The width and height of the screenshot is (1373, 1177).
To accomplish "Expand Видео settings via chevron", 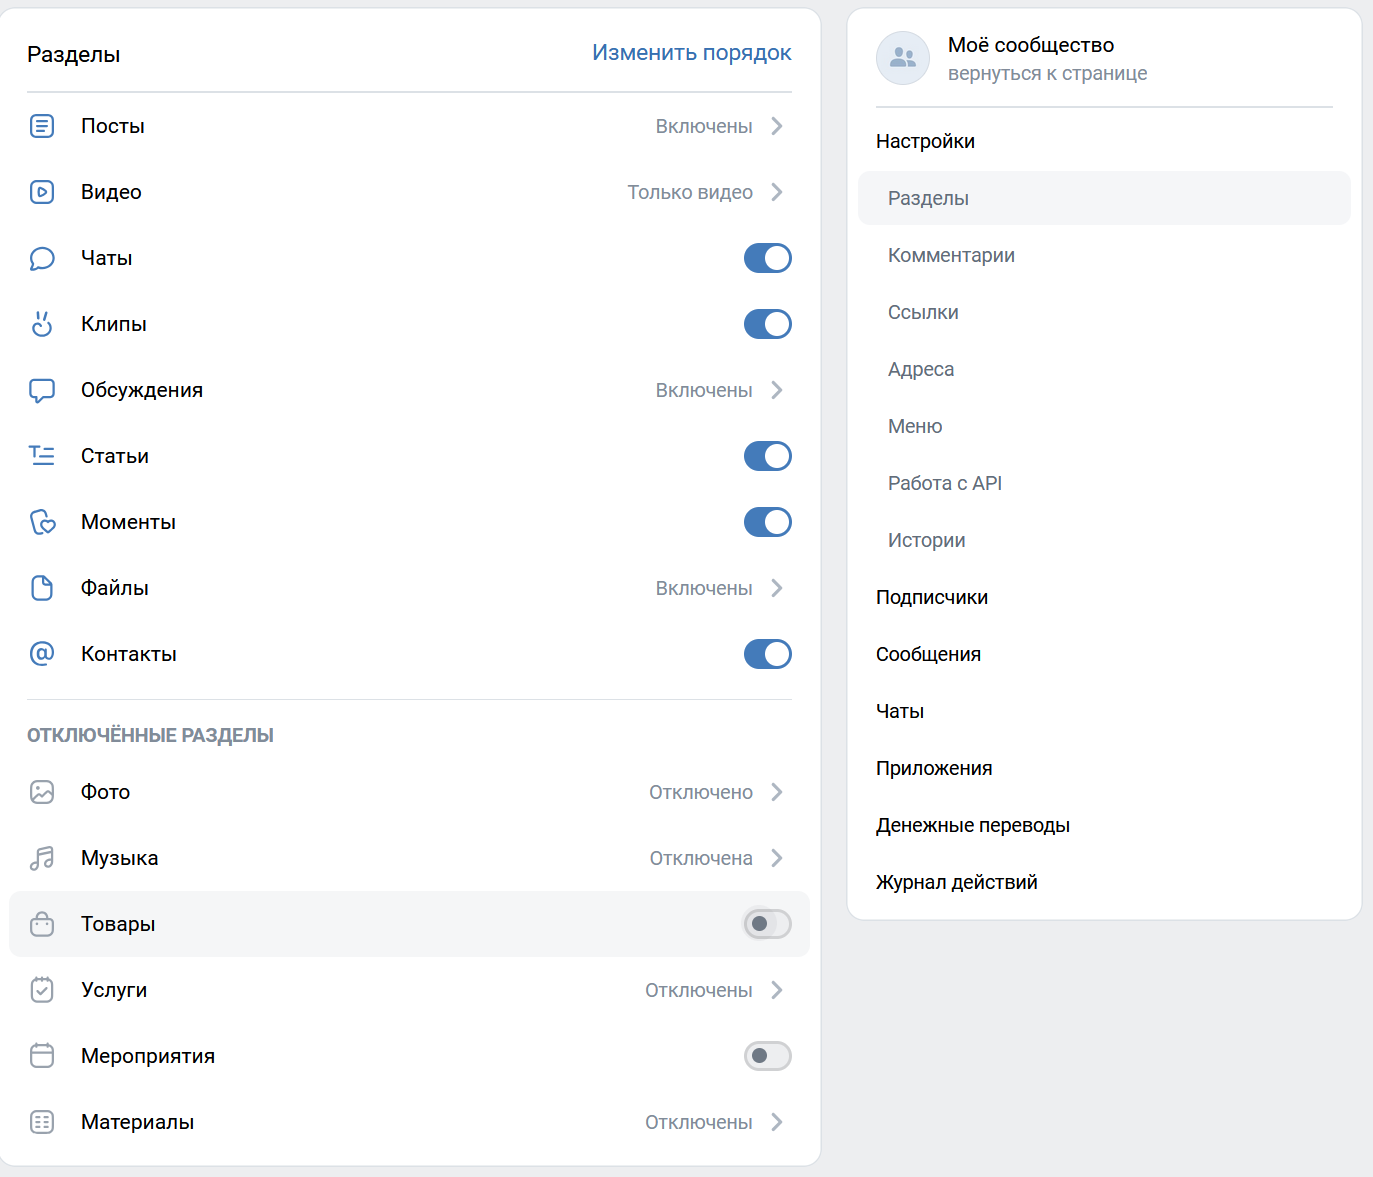I will click(777, 192).
